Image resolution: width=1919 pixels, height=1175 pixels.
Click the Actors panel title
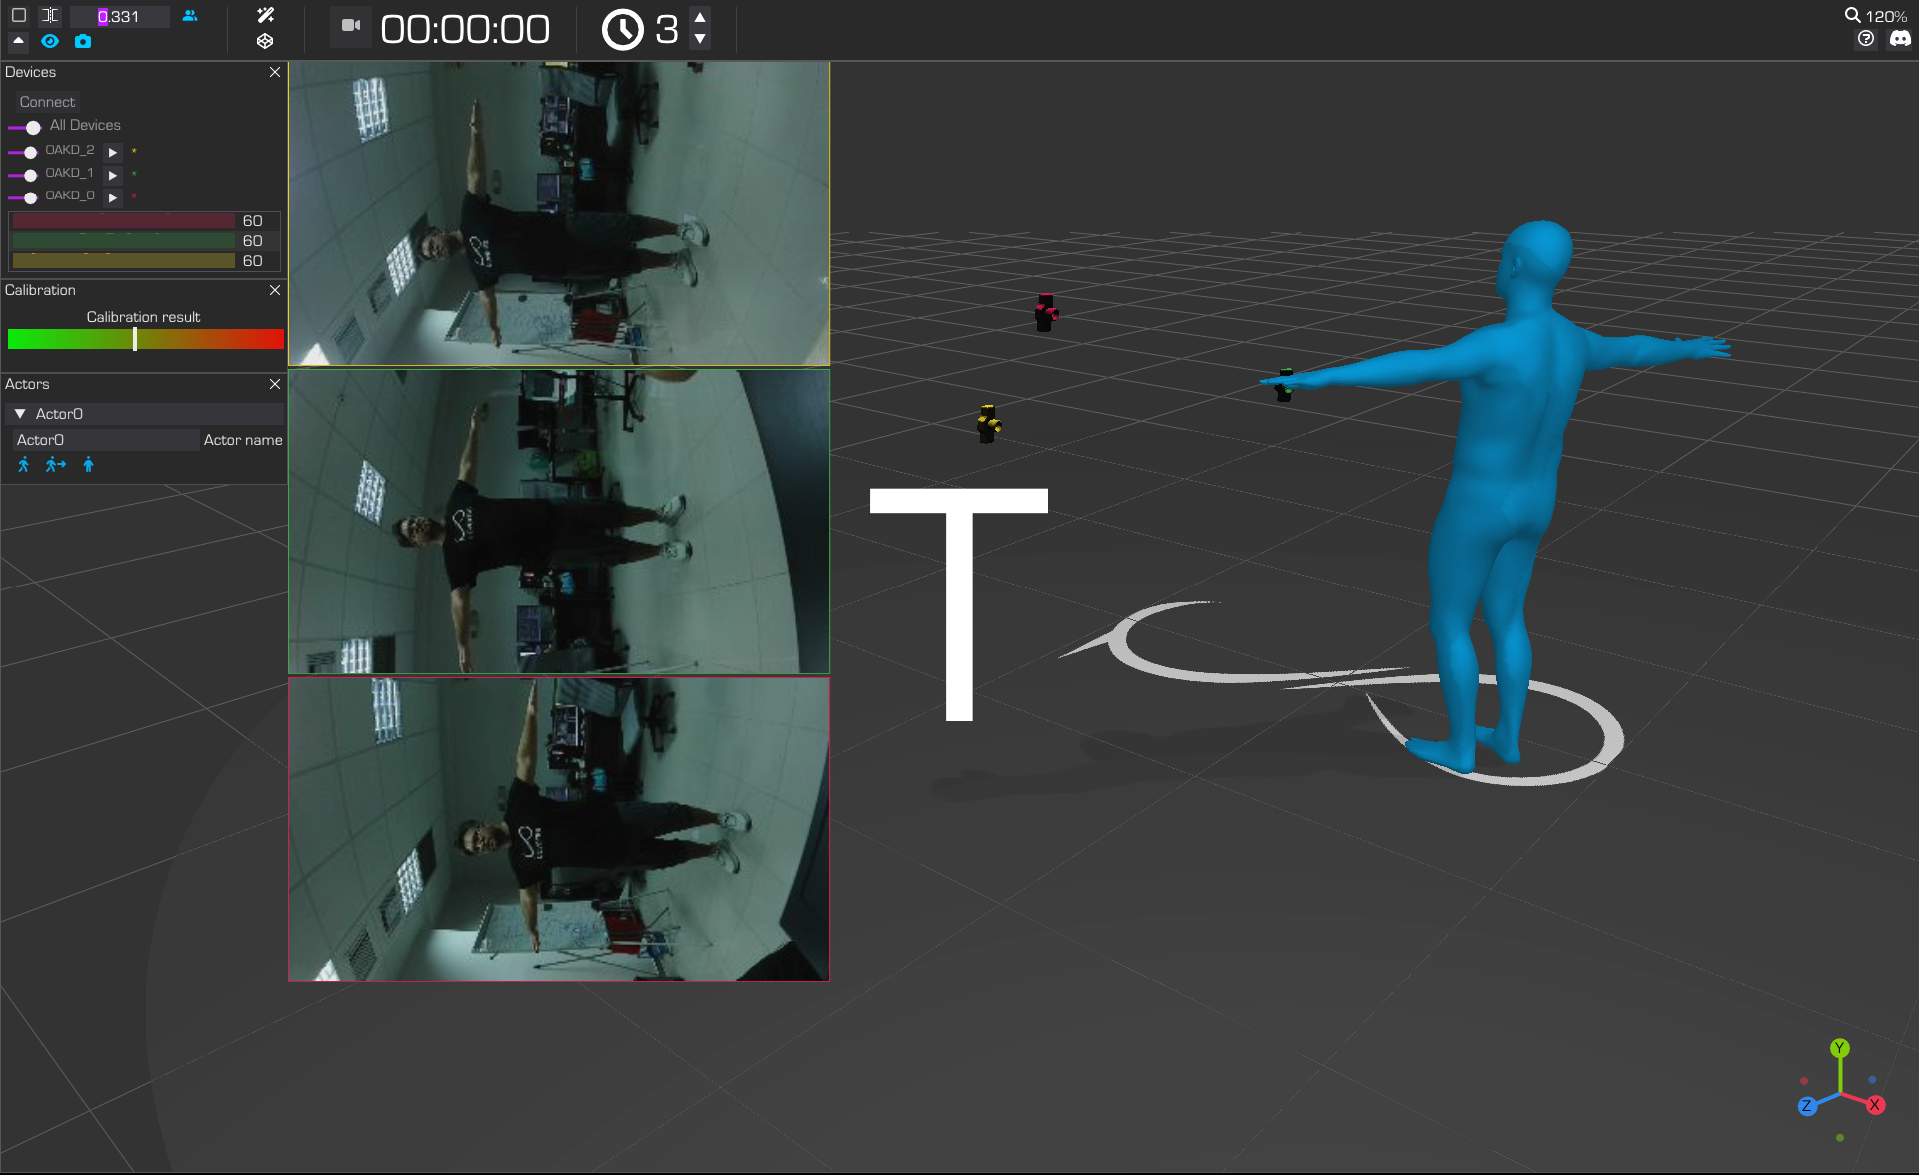27,384
